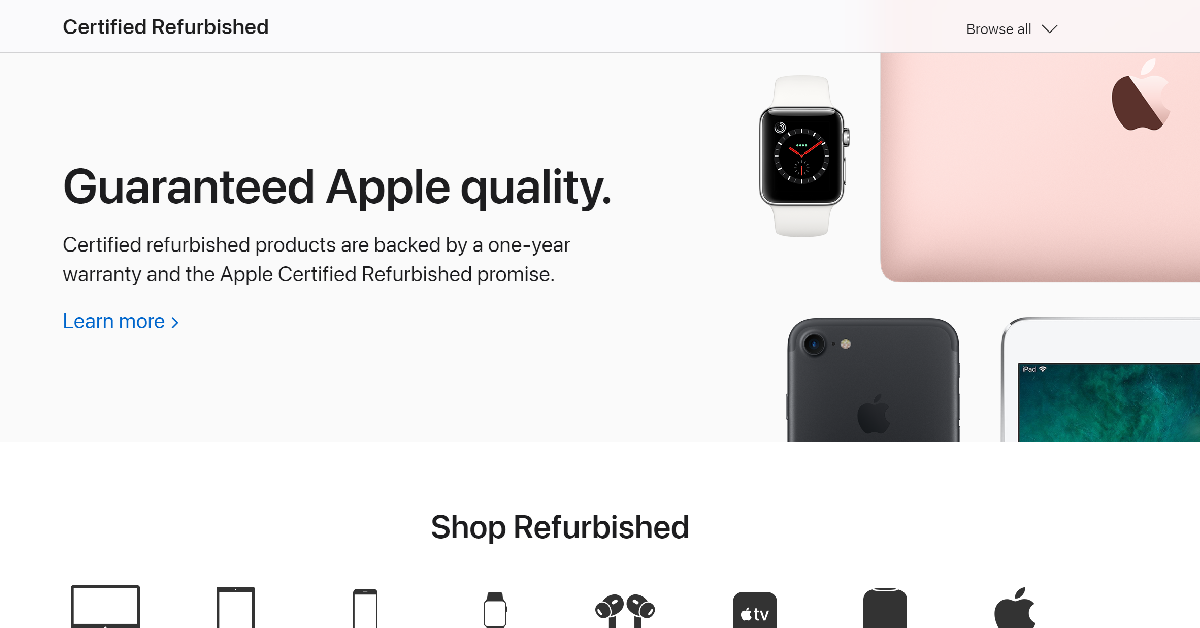Click the one-year warranty description paragraph

point(316,259)
